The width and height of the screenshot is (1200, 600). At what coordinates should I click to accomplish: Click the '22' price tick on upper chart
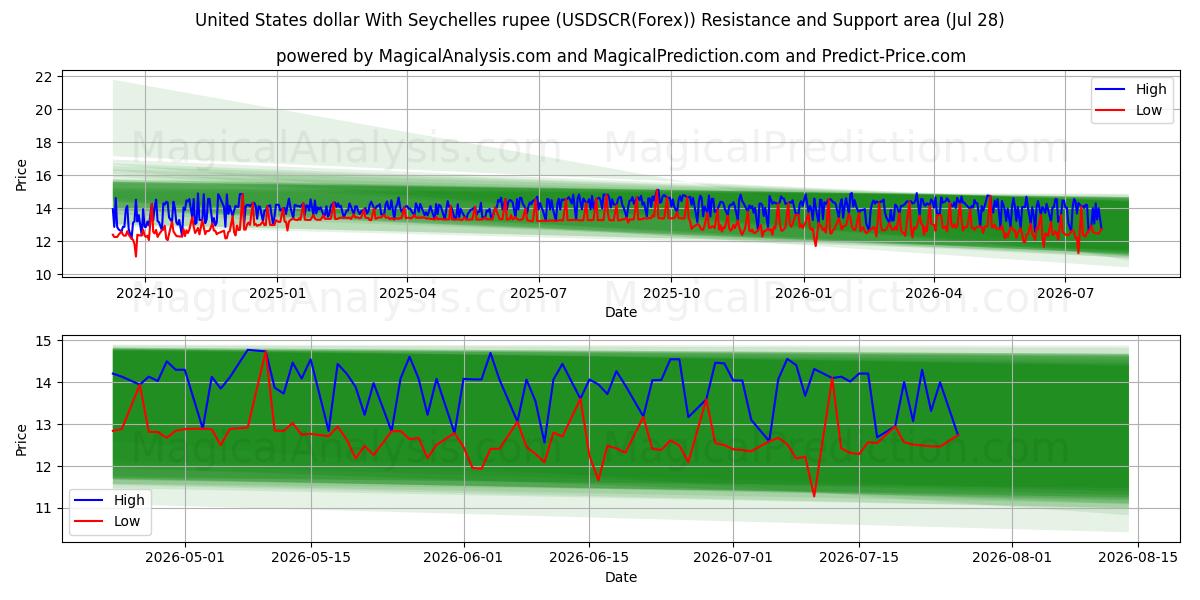(46, 77)
